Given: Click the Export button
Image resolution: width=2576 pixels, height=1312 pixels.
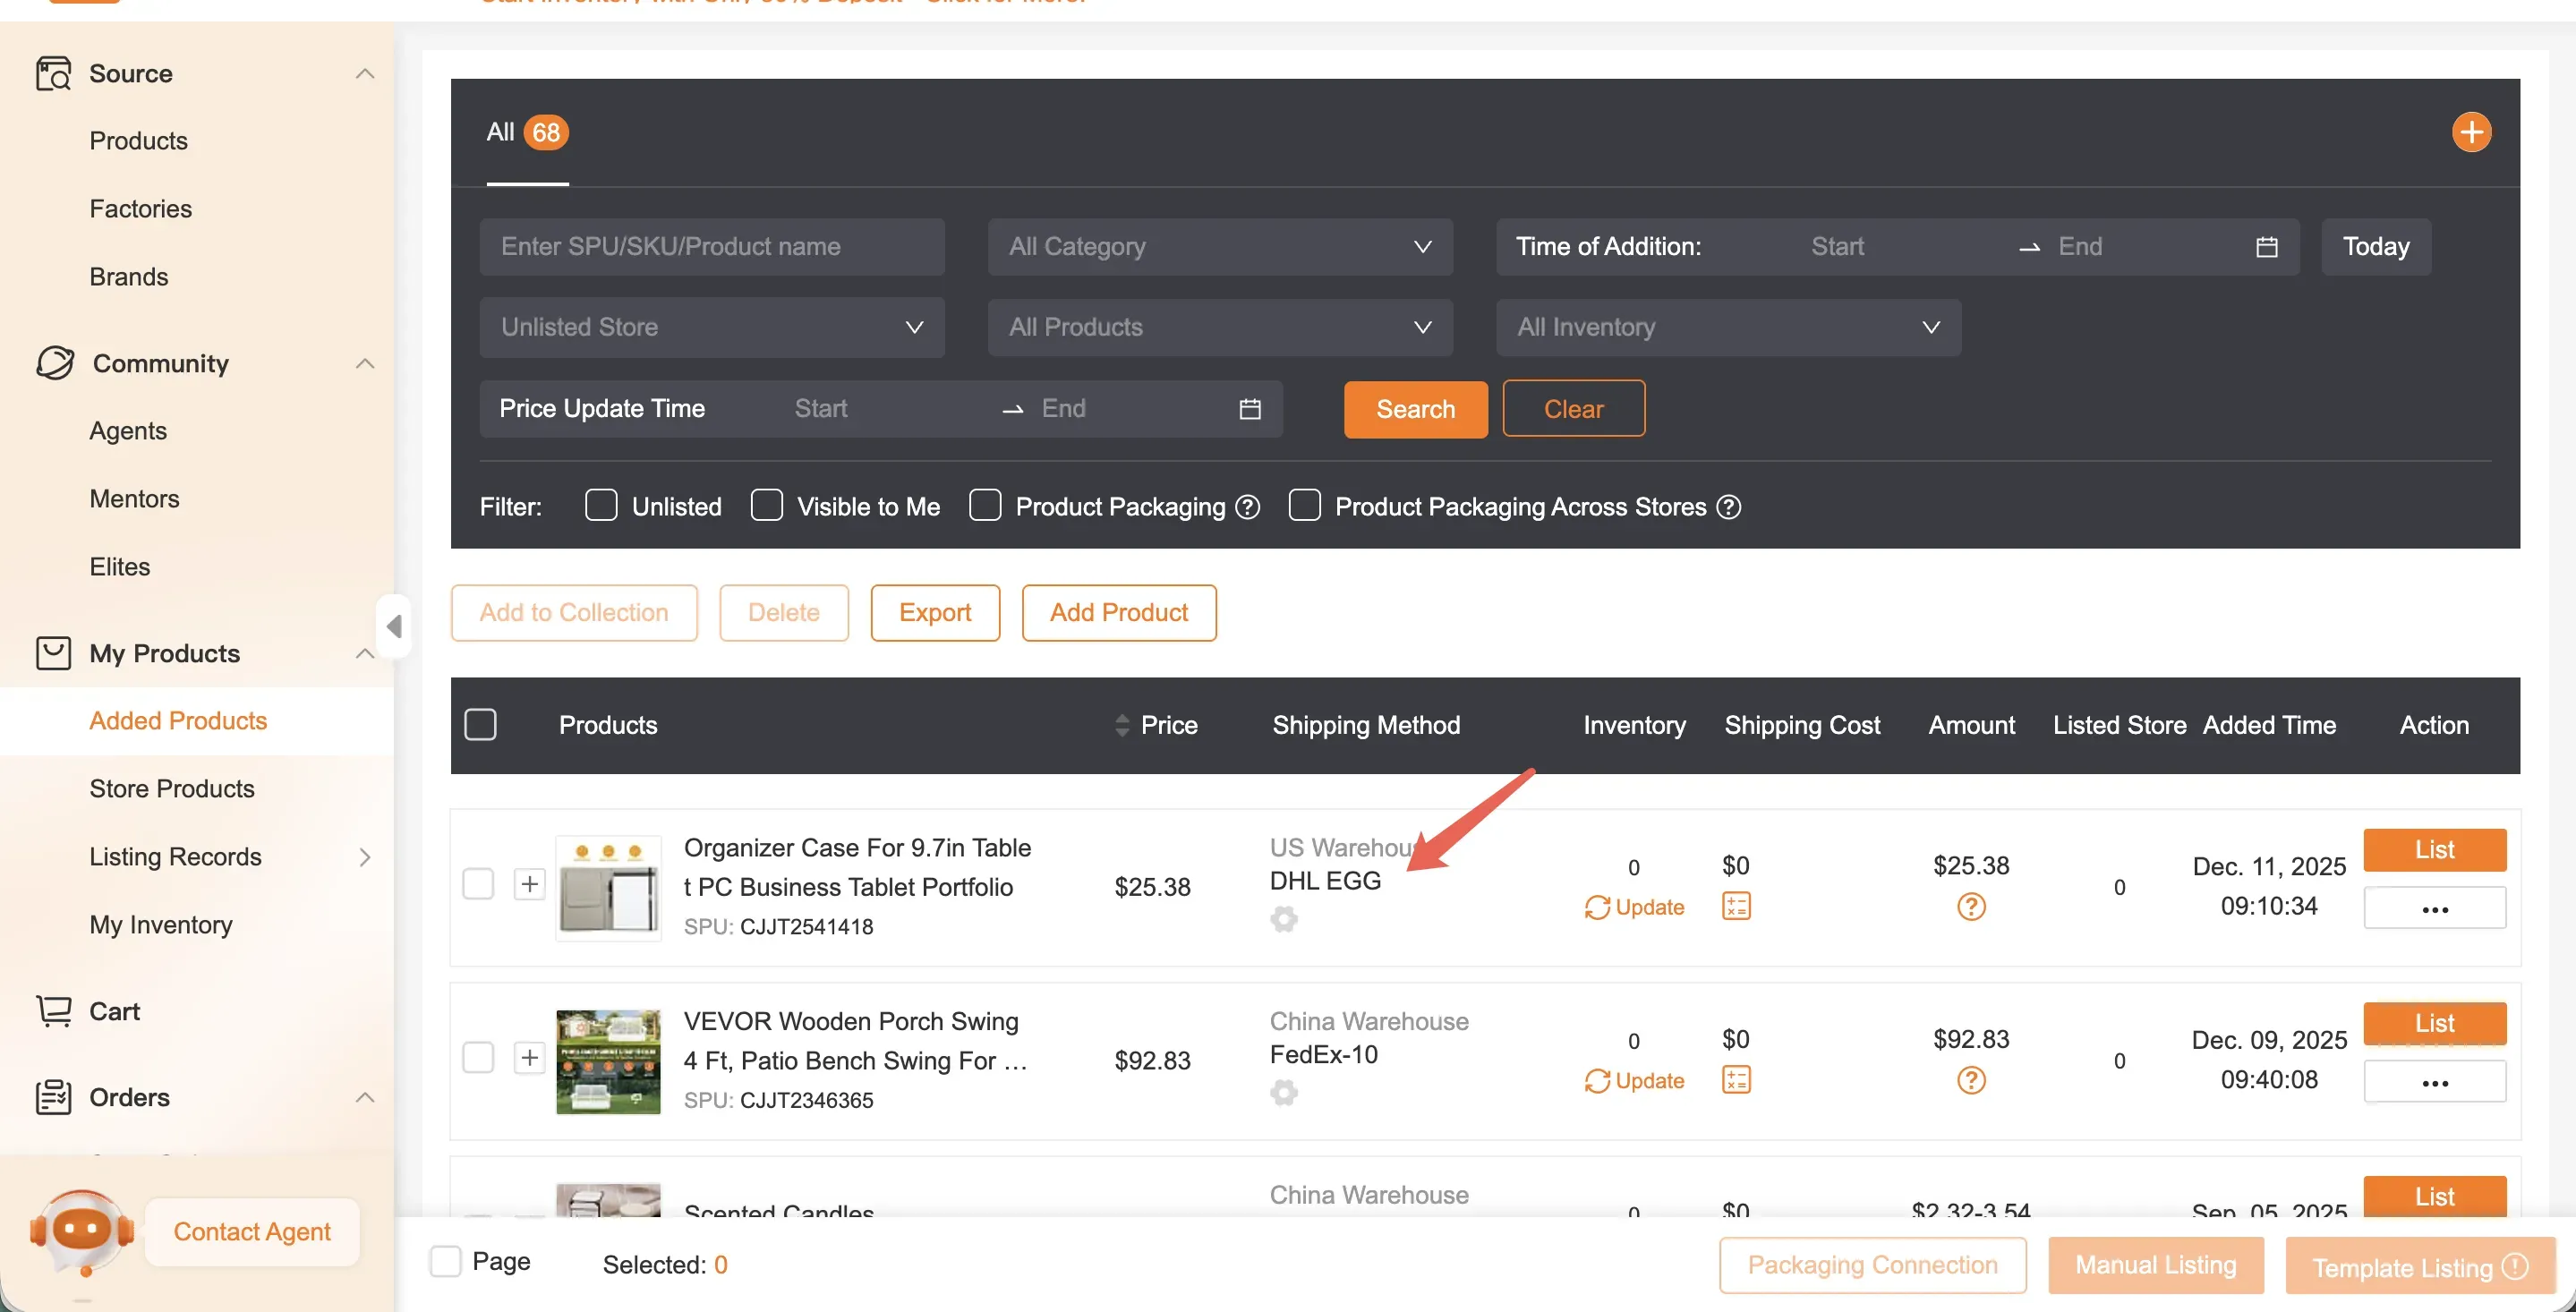Looking at the screenshot, I should coord(934,612).
